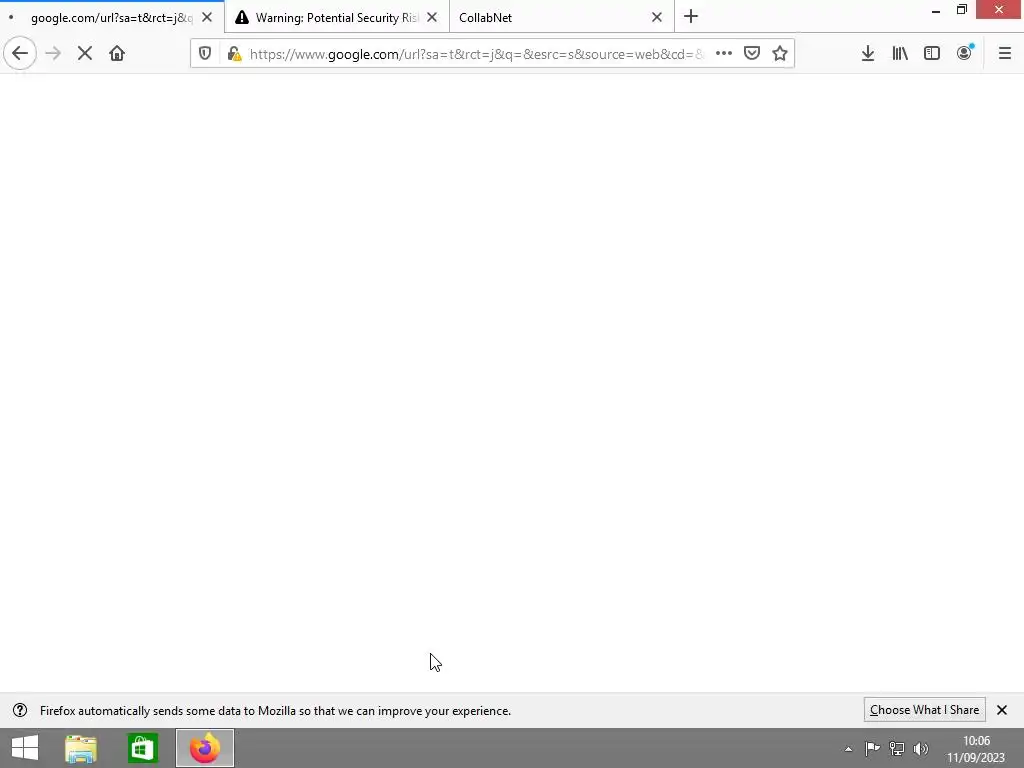Toggle the sidebar view
This screenshot has width=1024, height=768.
(932, 54)
